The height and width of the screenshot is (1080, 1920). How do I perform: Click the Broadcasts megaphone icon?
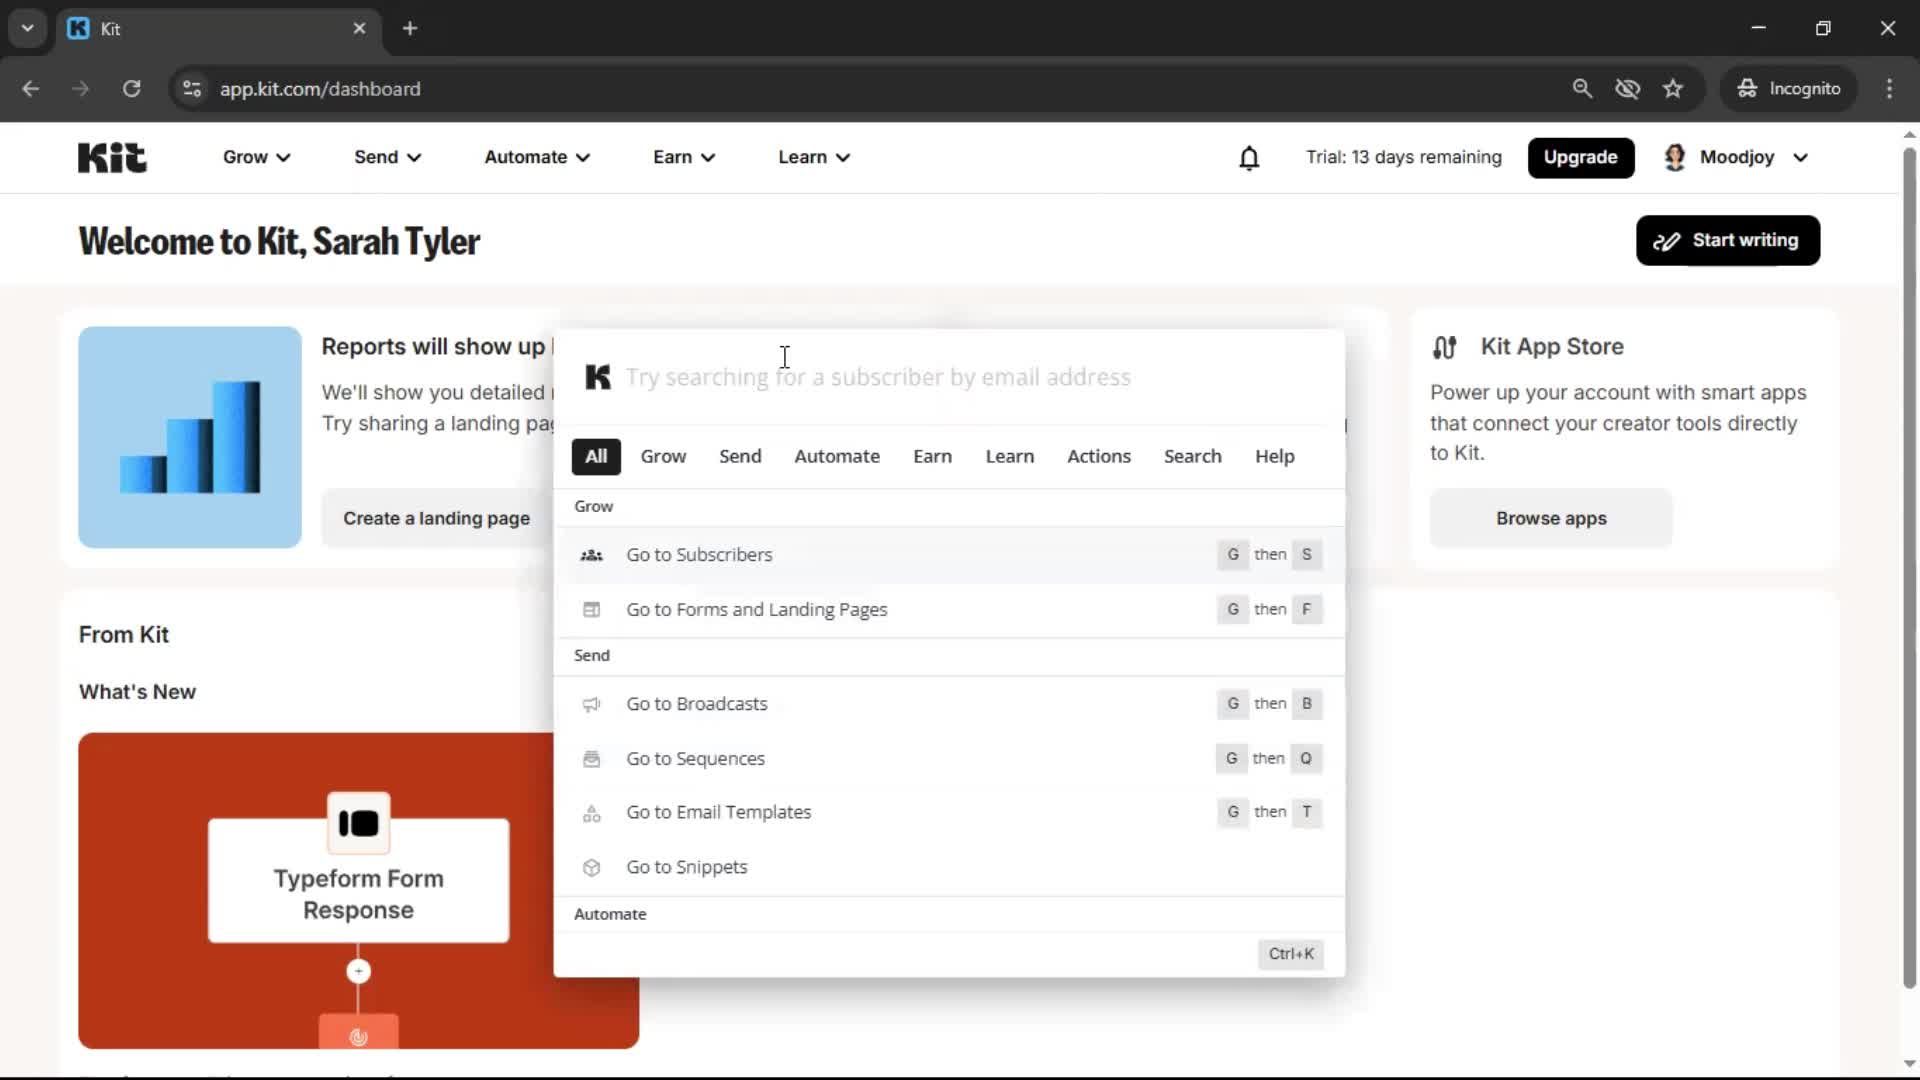[x=591, y=704]
